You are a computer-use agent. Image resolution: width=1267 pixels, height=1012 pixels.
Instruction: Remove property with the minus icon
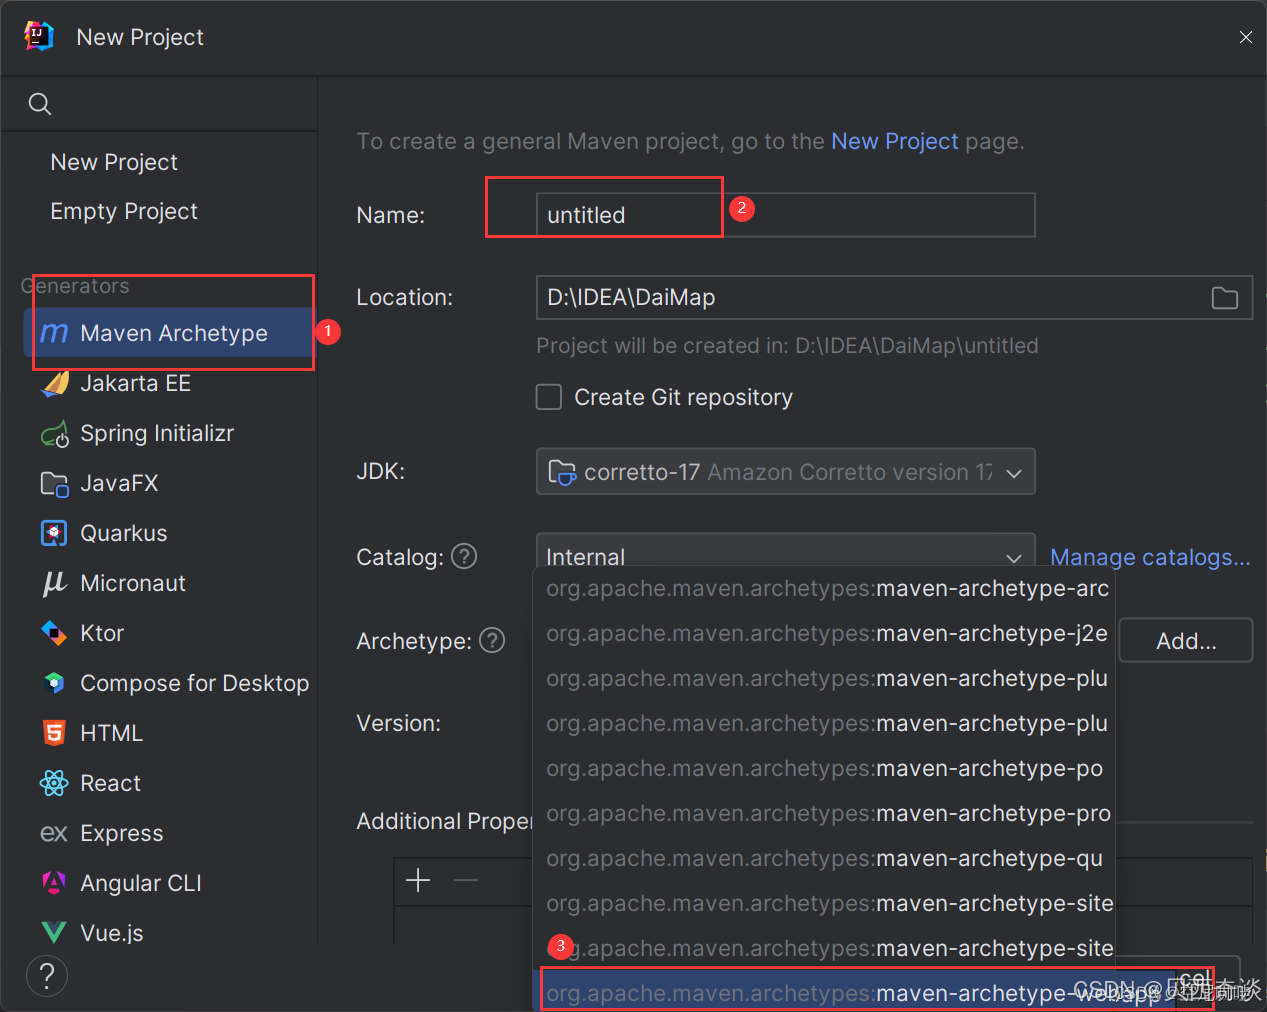(466, 880)
